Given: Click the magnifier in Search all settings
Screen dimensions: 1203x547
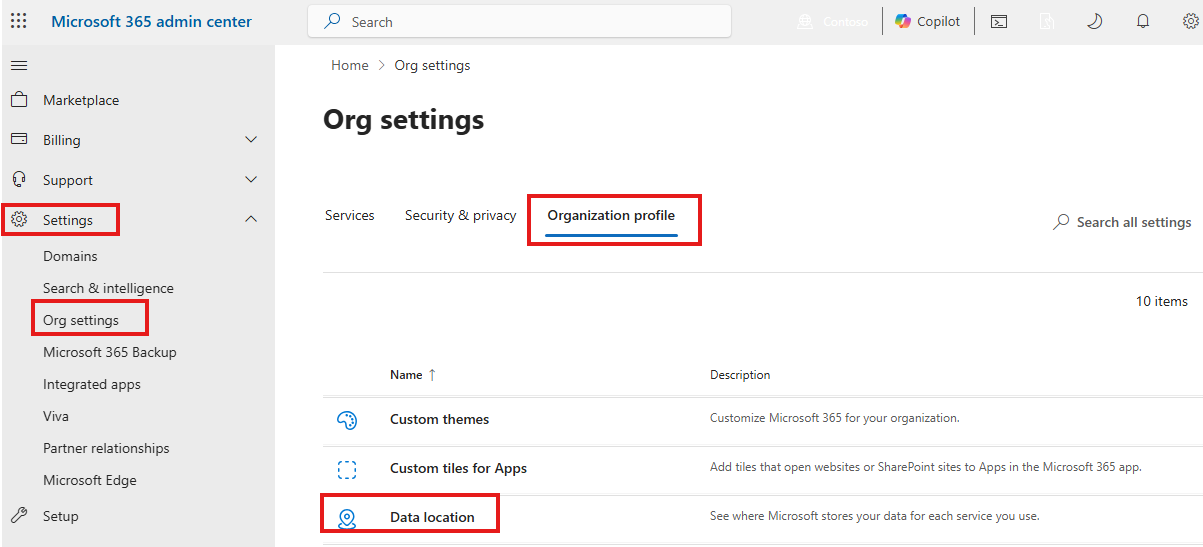Looking at the screenshot, I should [1061, 222].
